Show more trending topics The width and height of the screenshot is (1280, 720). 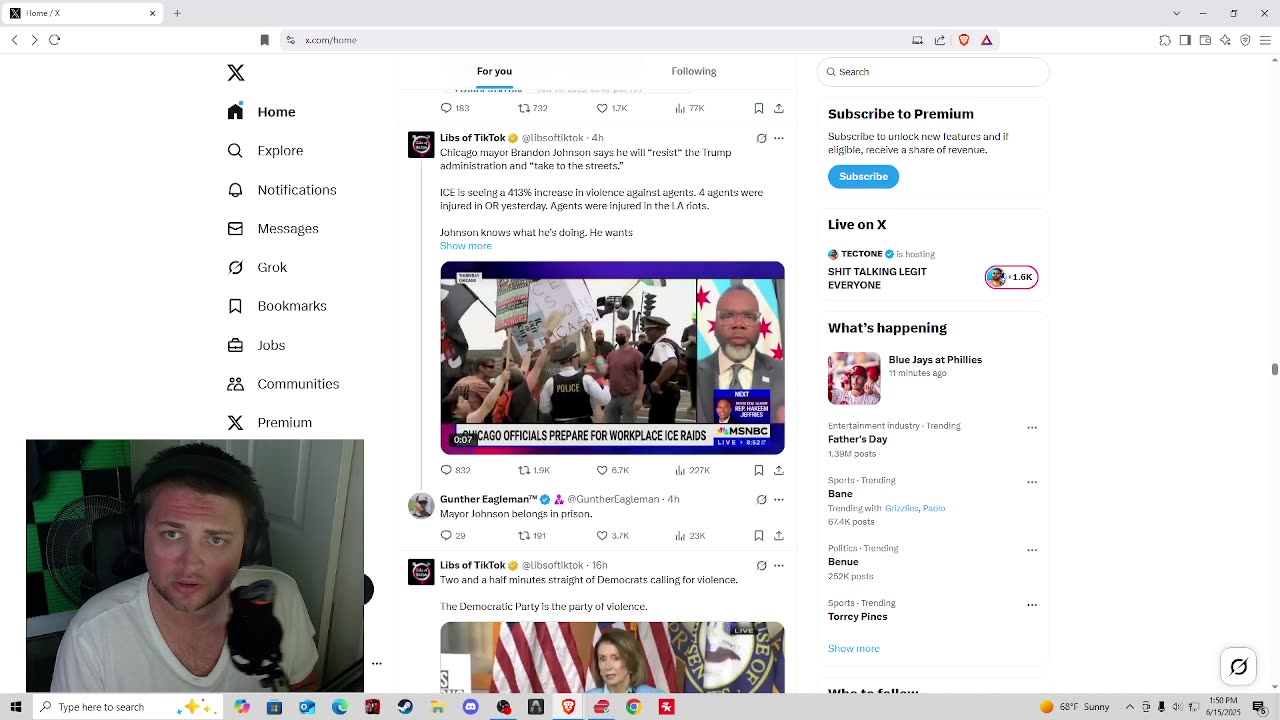tap(854, 649)
